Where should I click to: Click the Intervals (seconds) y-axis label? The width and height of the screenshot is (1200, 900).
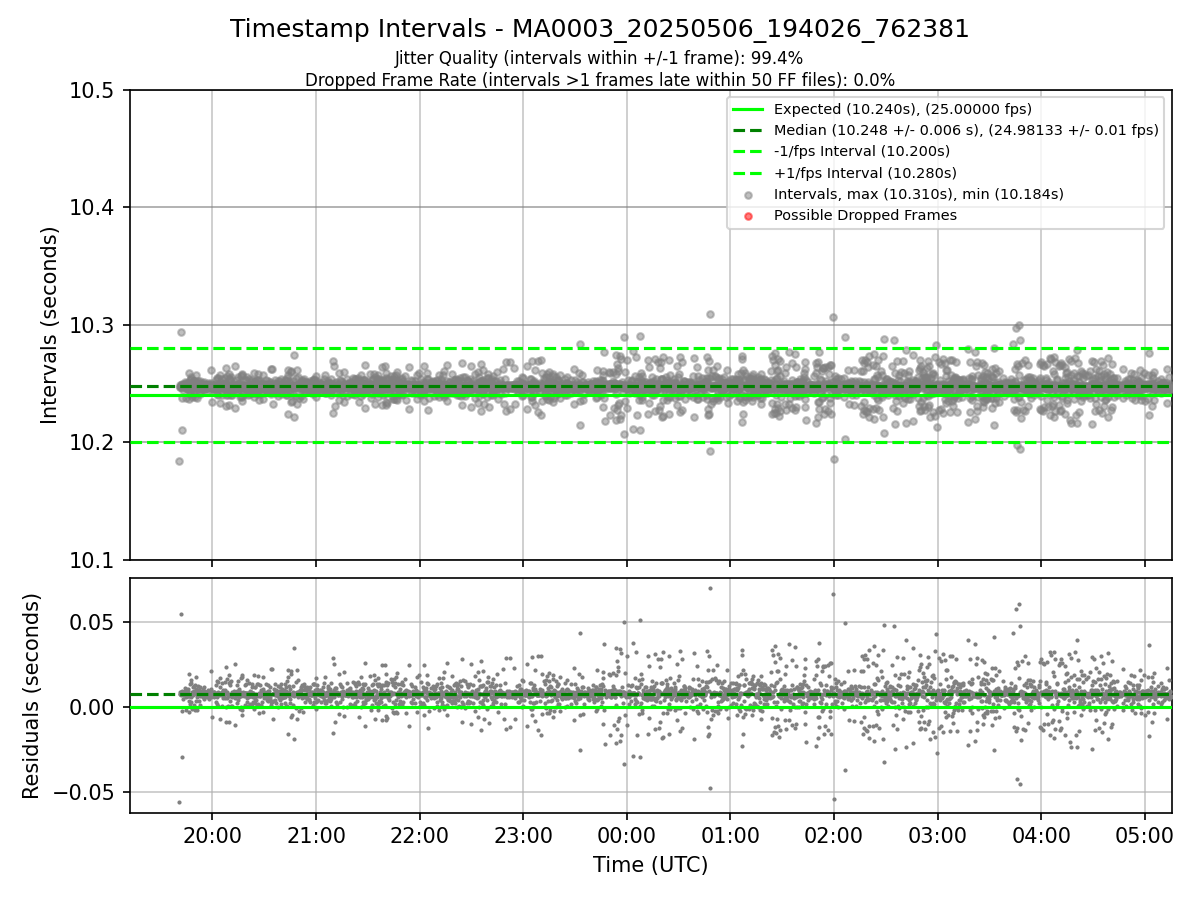pos(50,325)
